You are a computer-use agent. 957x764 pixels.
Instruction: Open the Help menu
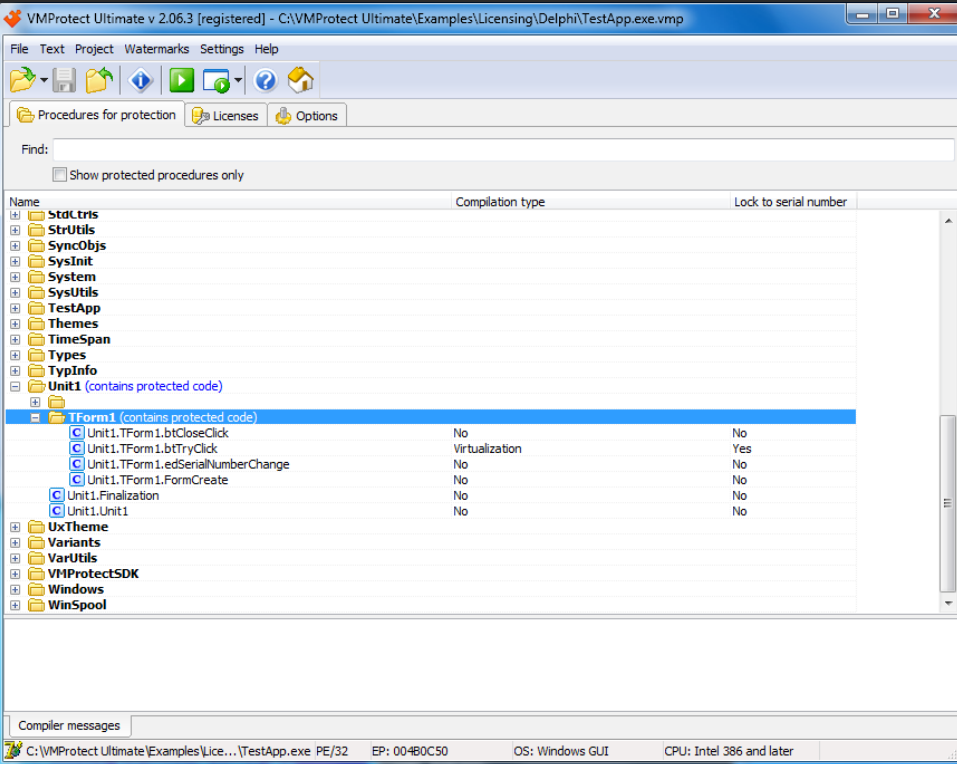(x=266, y=49)
